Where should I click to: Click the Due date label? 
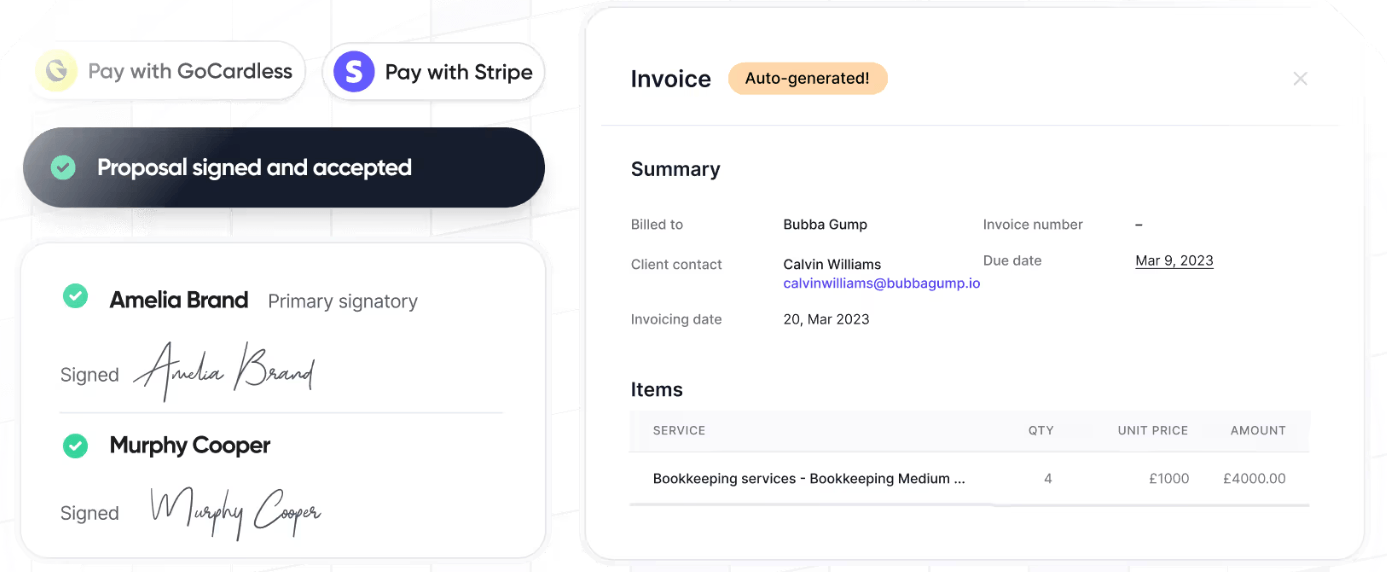(1012, 260)
